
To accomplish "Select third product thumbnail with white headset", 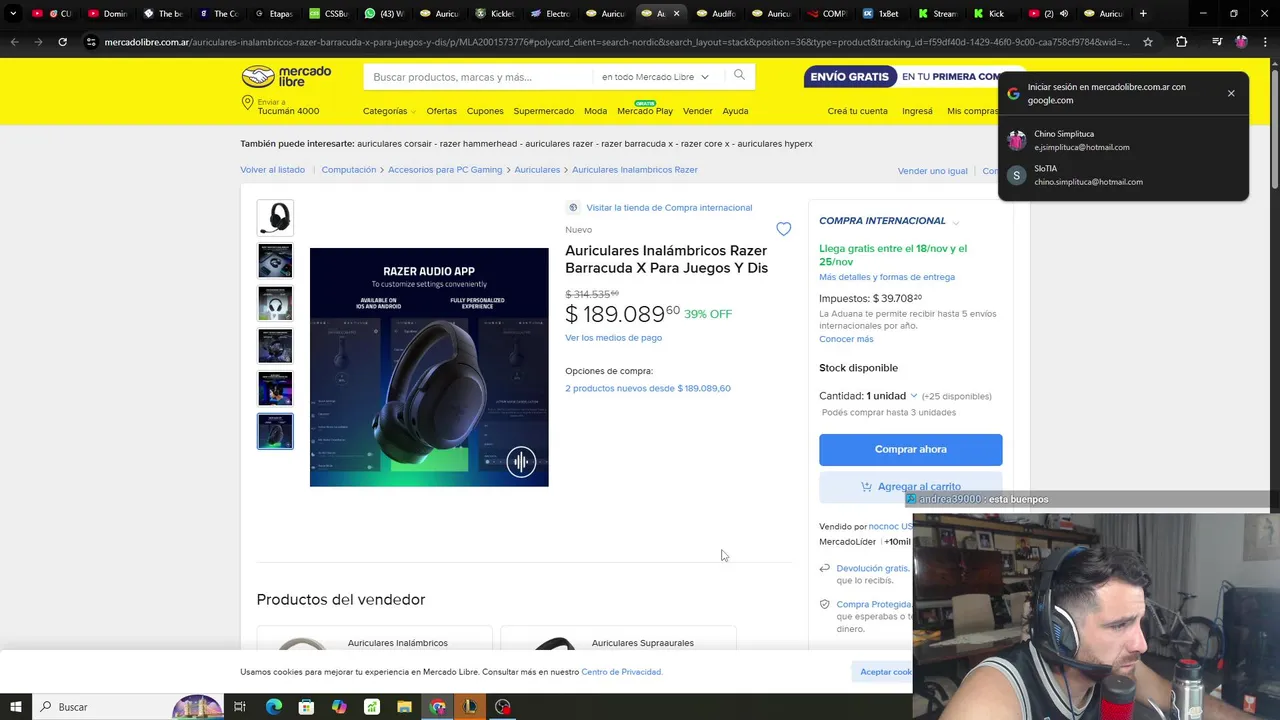I will tap(275, 303).
